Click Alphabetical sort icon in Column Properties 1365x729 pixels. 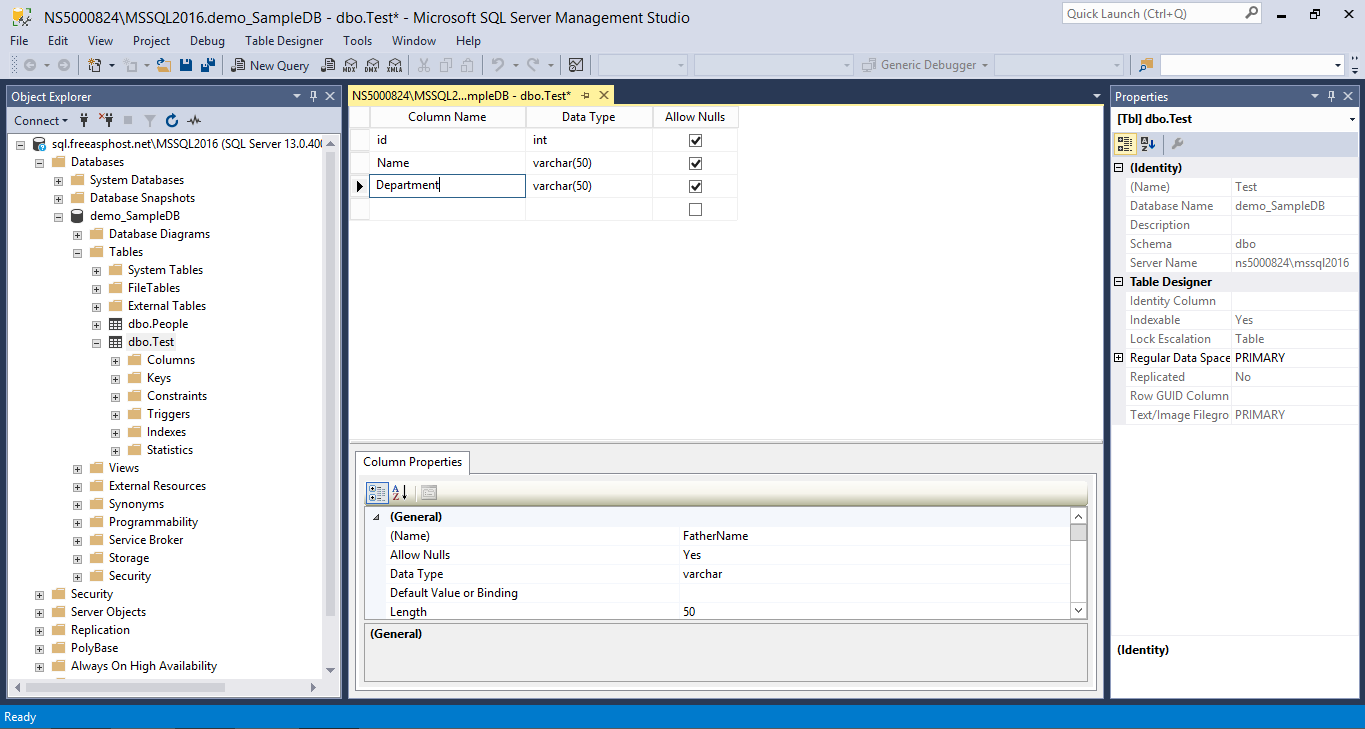click(399, 492)
